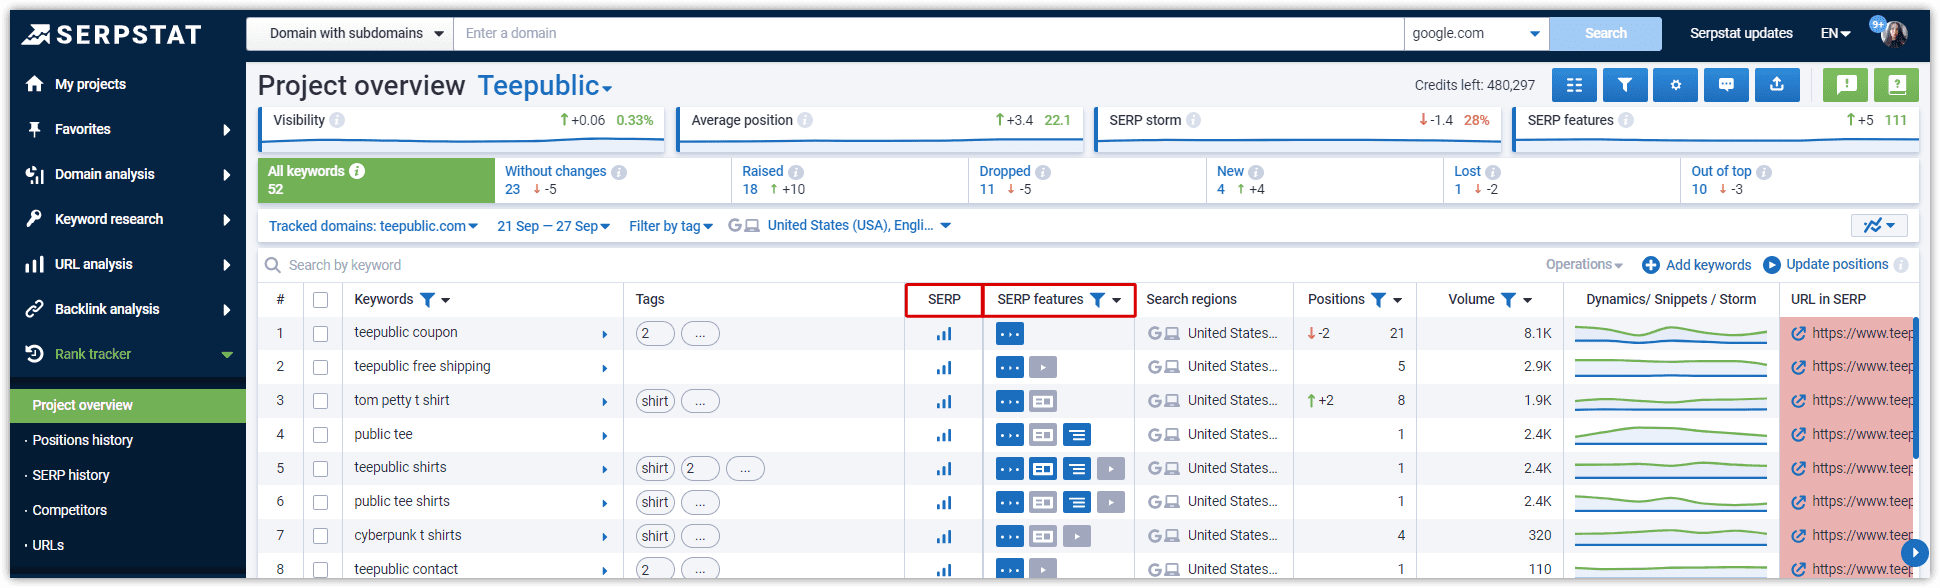The width and height of the screenshot is (1940, 588).
Task: Click Update positions
Action: (1826, 265)
